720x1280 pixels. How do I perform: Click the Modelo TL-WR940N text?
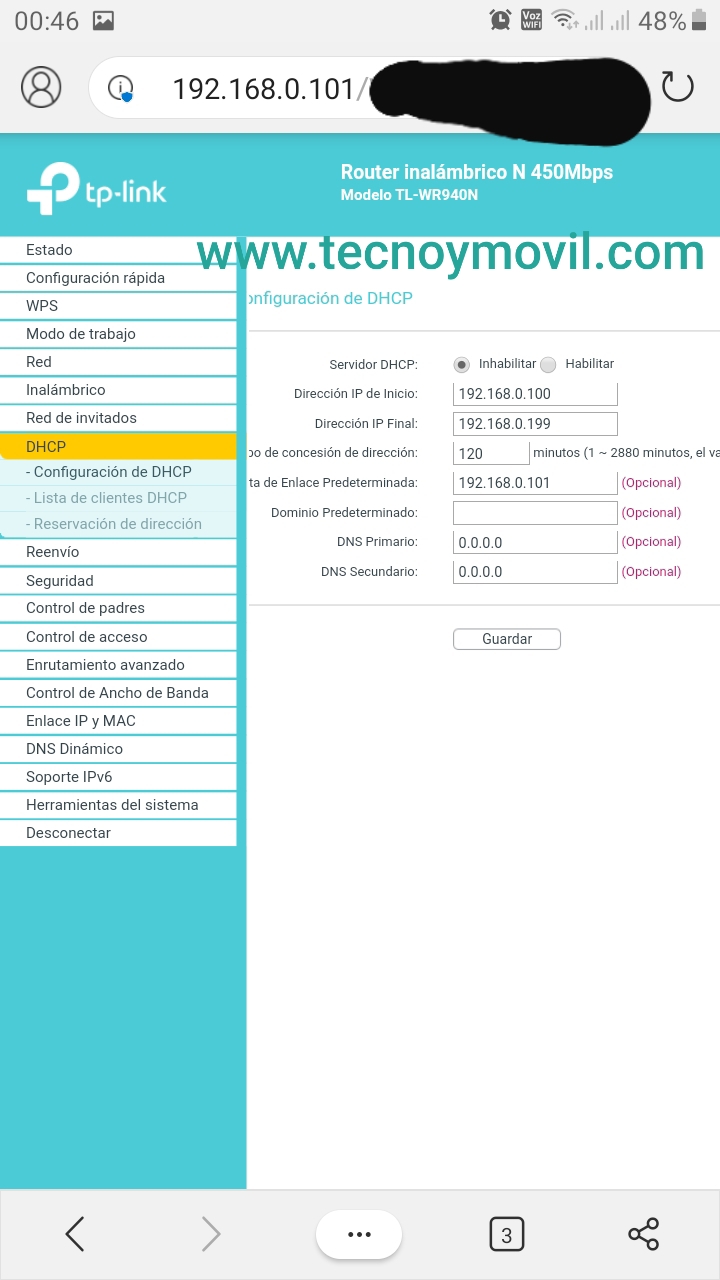point(409,195)
